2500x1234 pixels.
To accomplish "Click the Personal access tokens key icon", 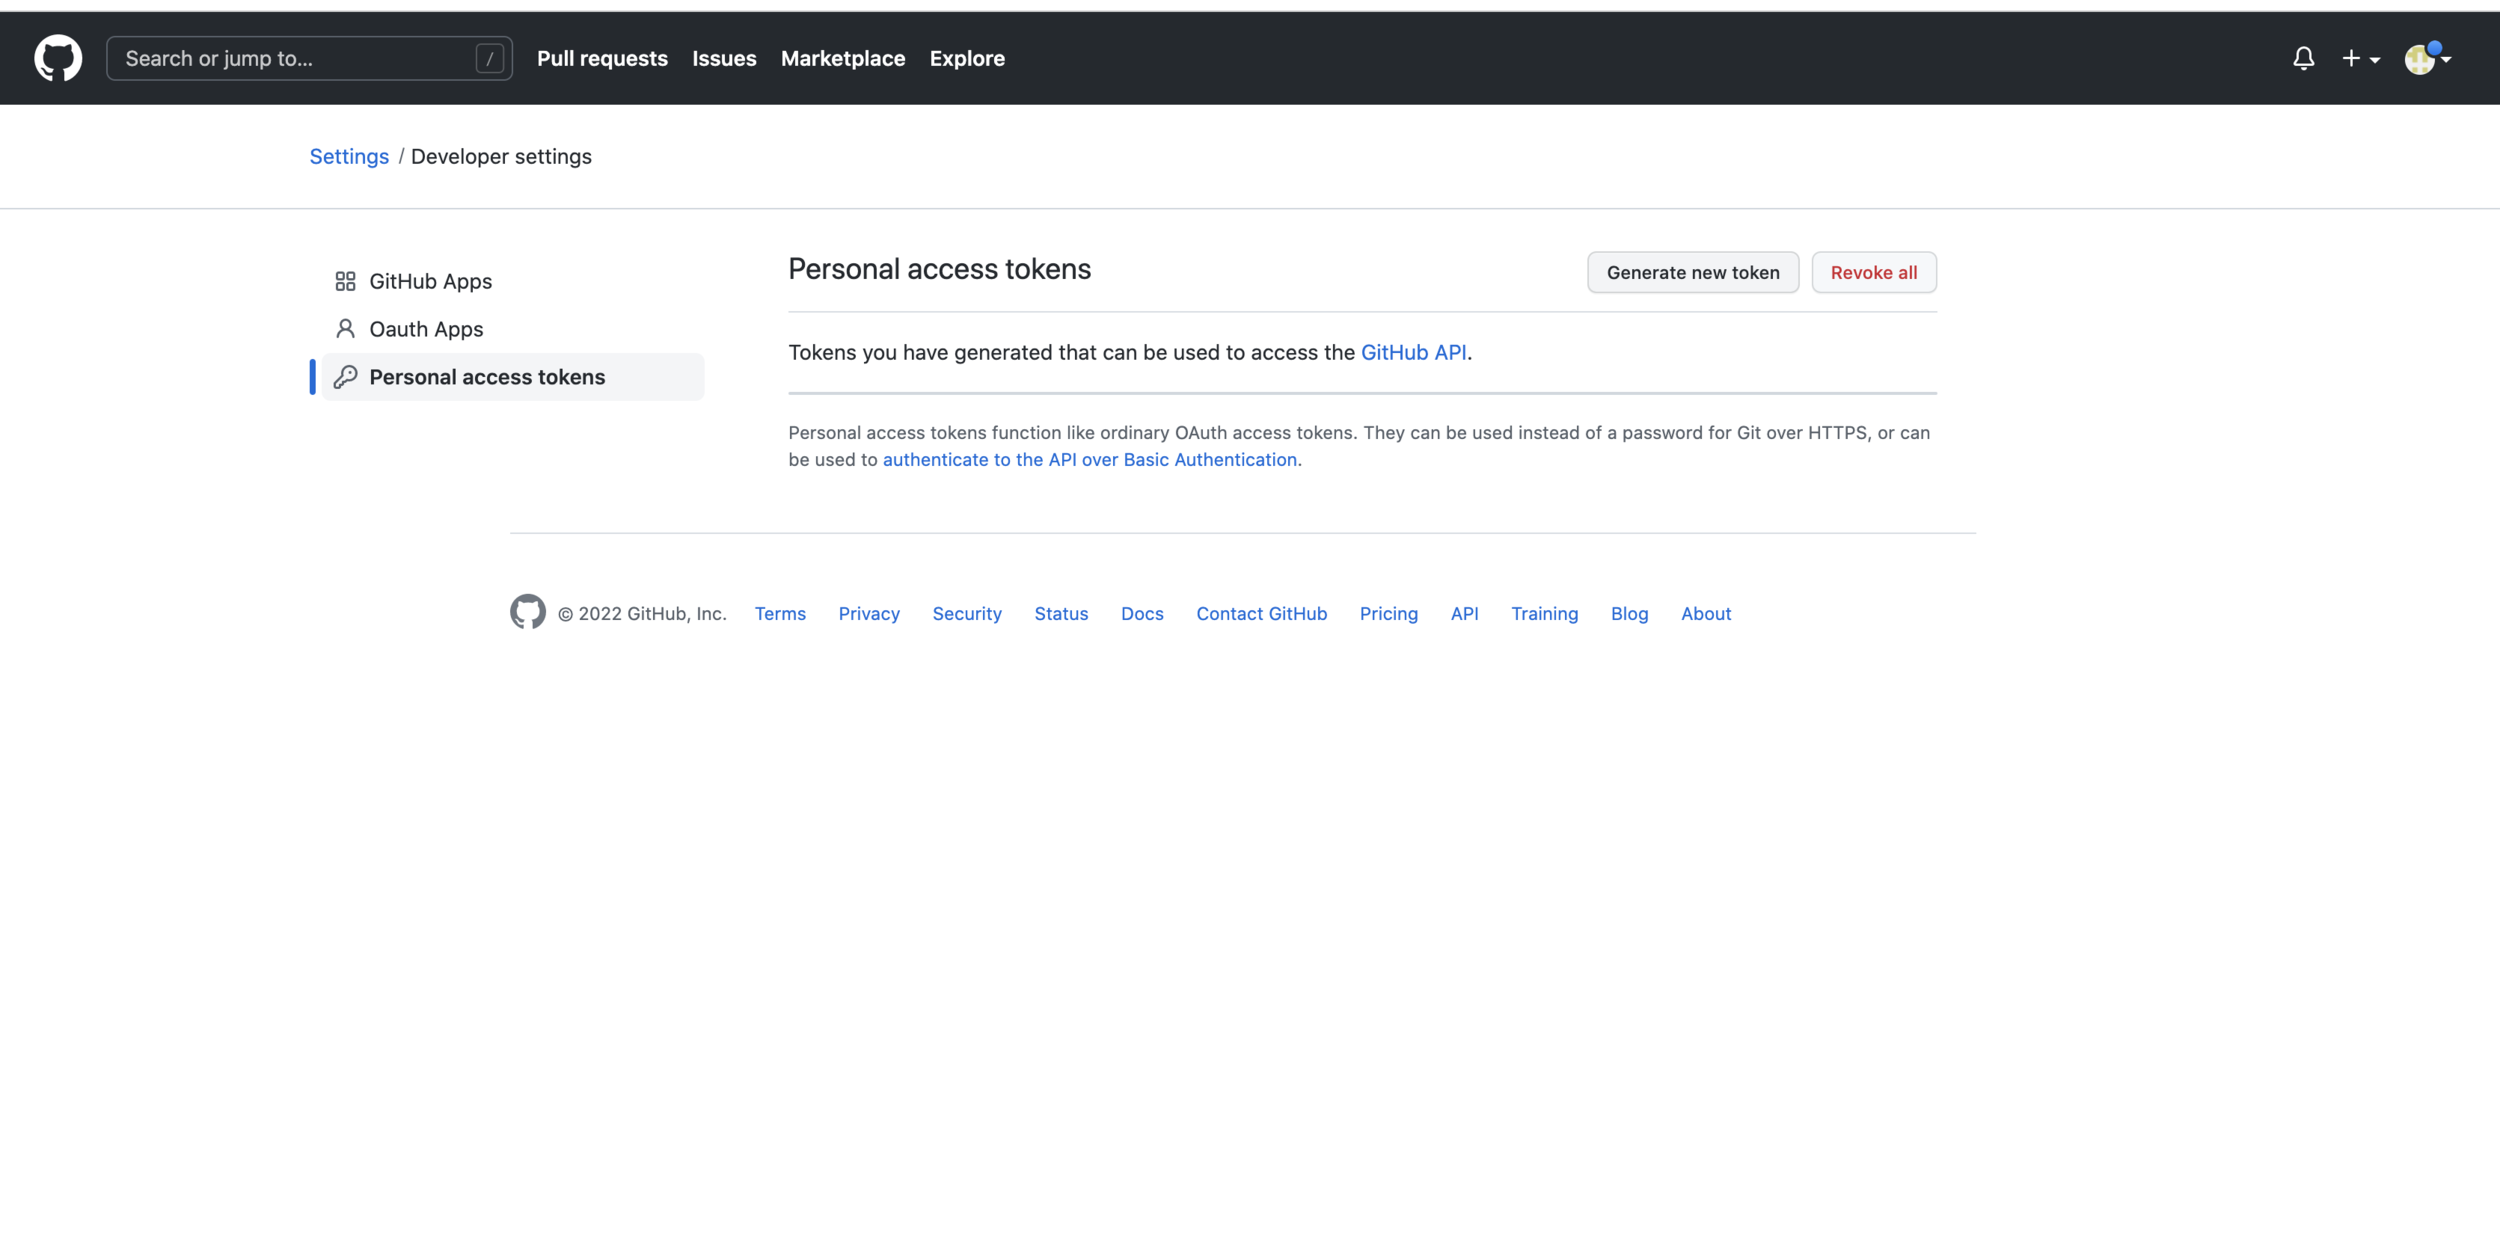I will tap(345, 377).
